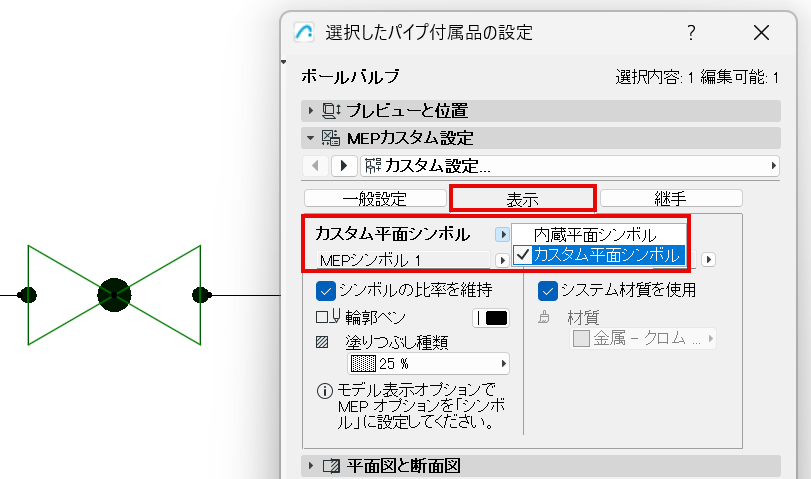Open the 25 % fill type dropdown
811x479 pixels.
click(428, 364)
